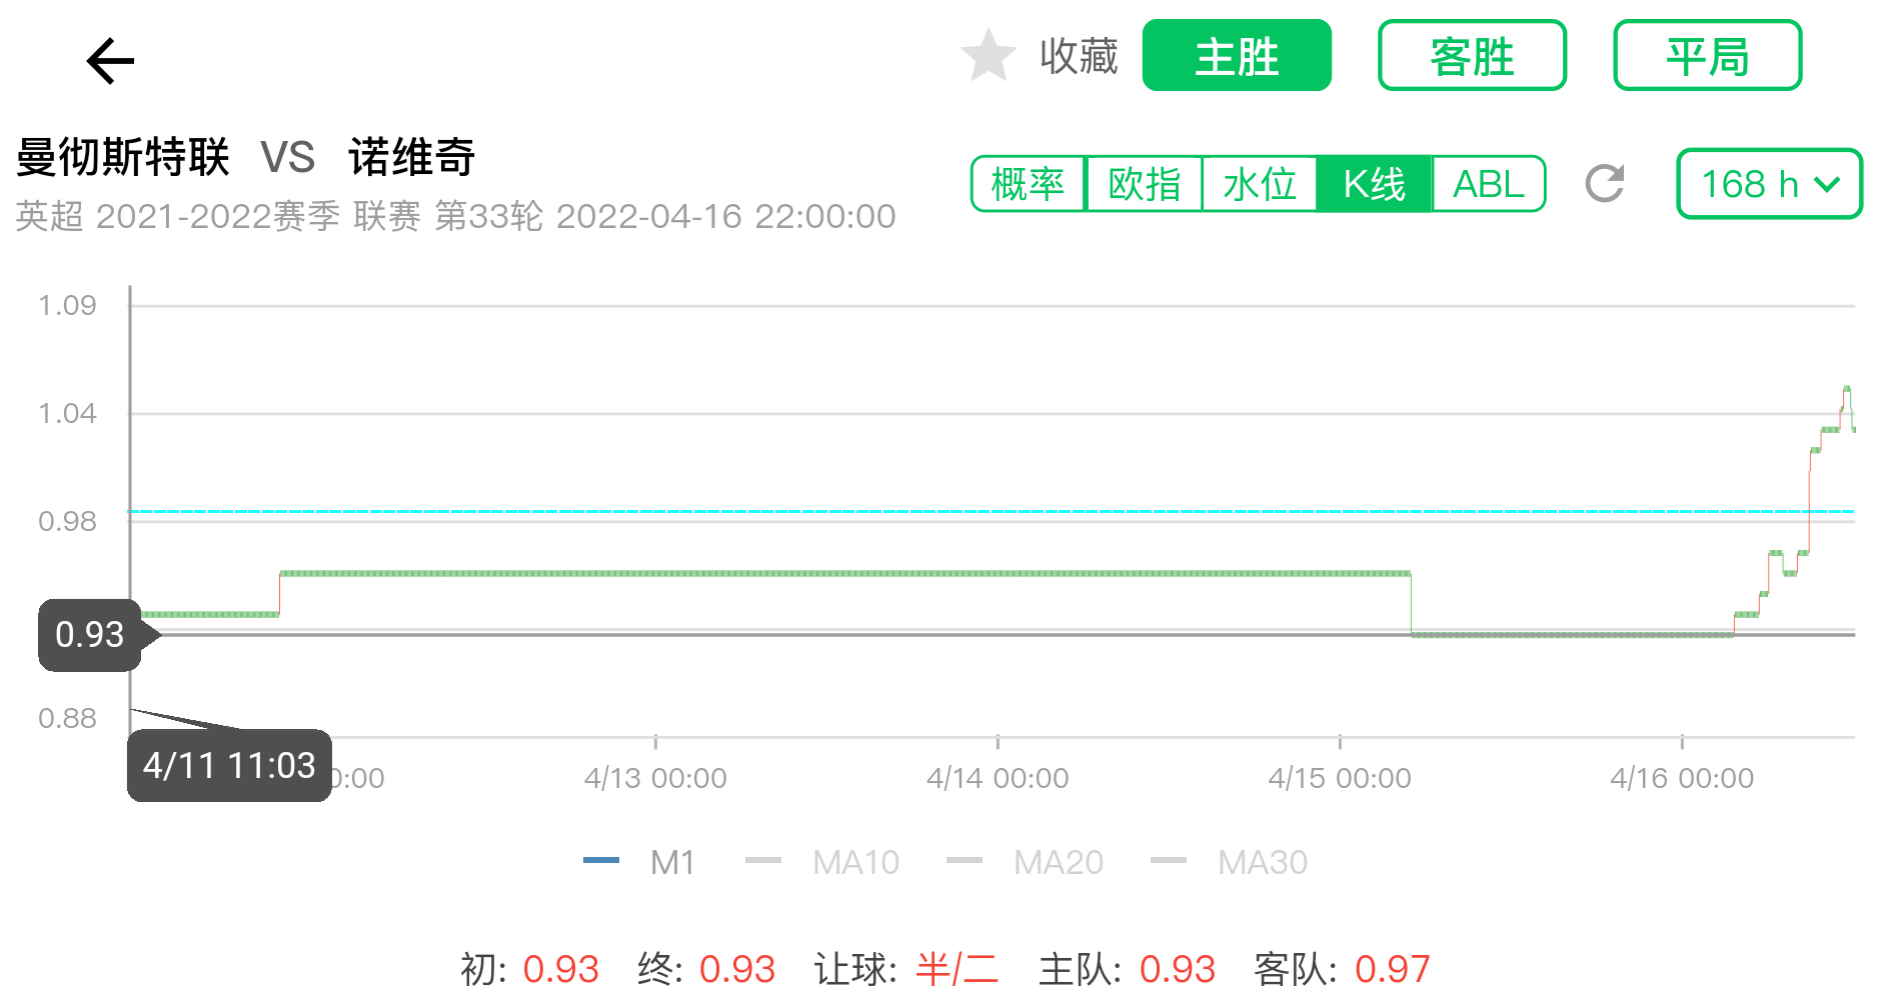Toggle the M1 legend series
1898x1003 pixels.
pos(640,861)
